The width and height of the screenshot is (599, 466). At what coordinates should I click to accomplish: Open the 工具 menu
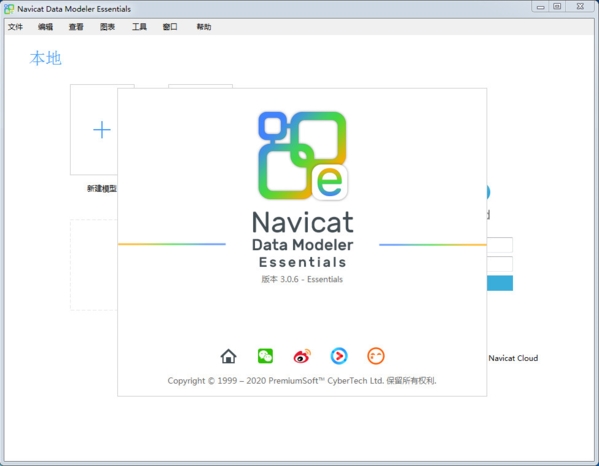tap(139, 27)
